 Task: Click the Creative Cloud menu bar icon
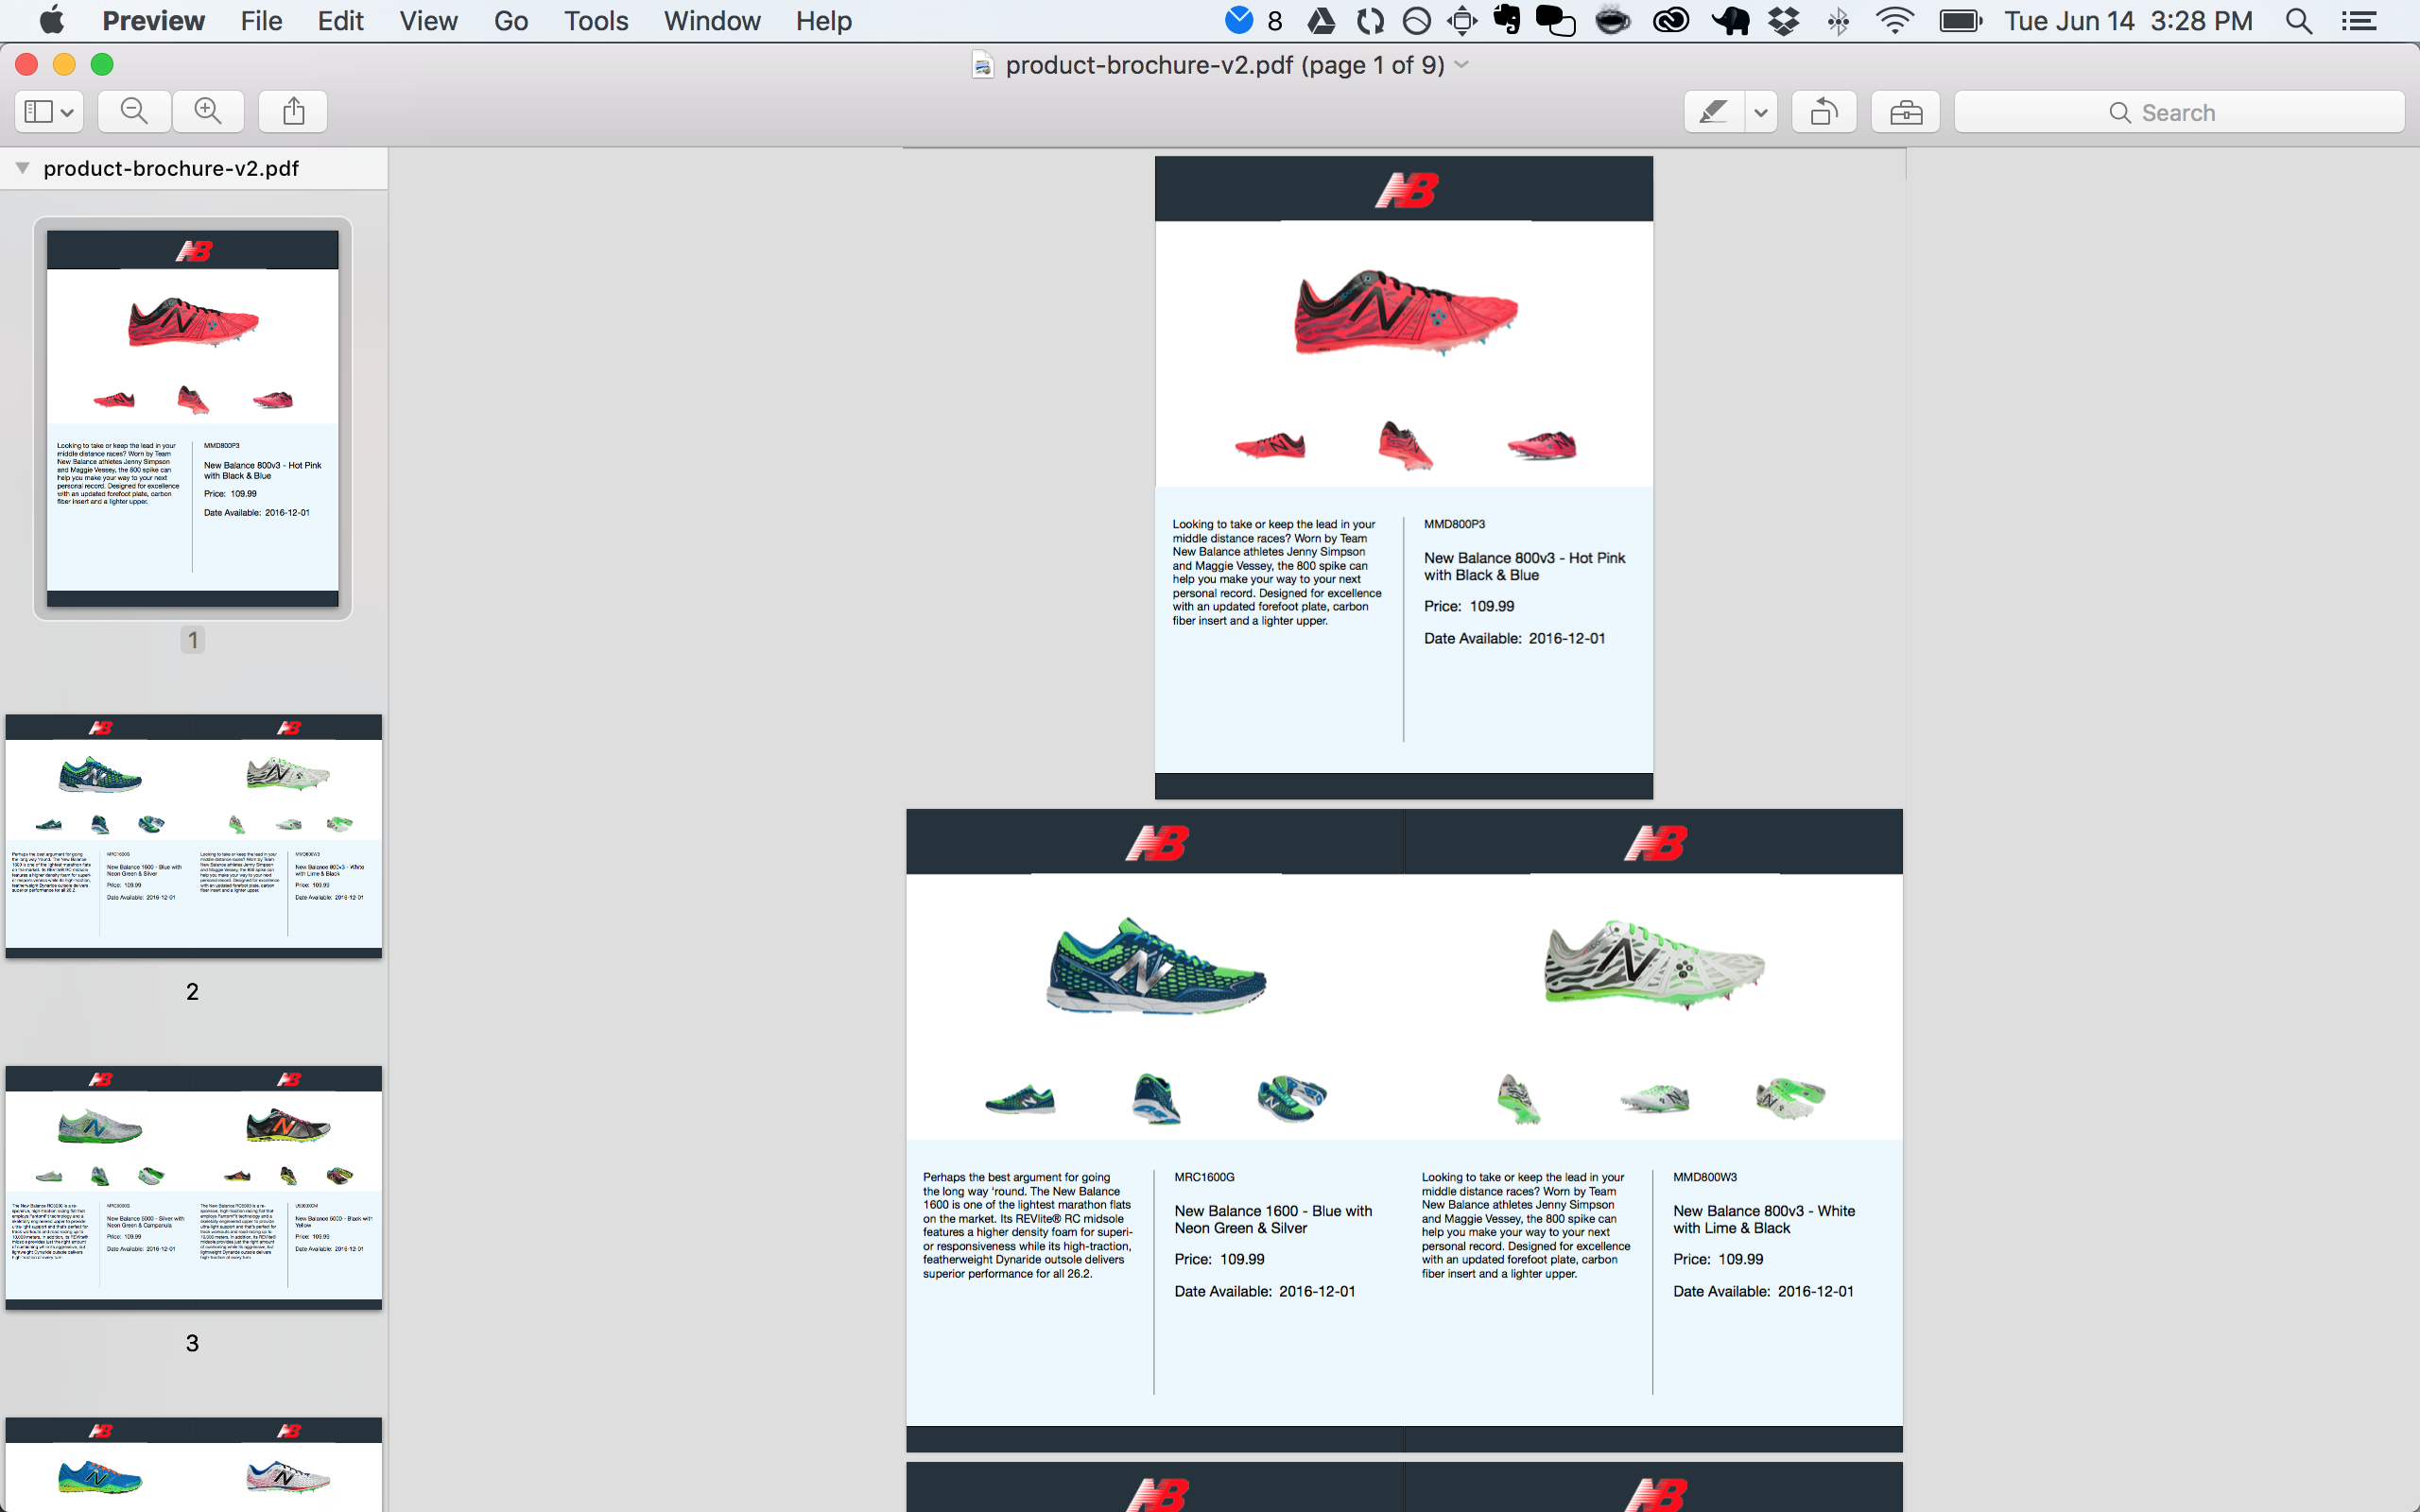coord(1670,21)
